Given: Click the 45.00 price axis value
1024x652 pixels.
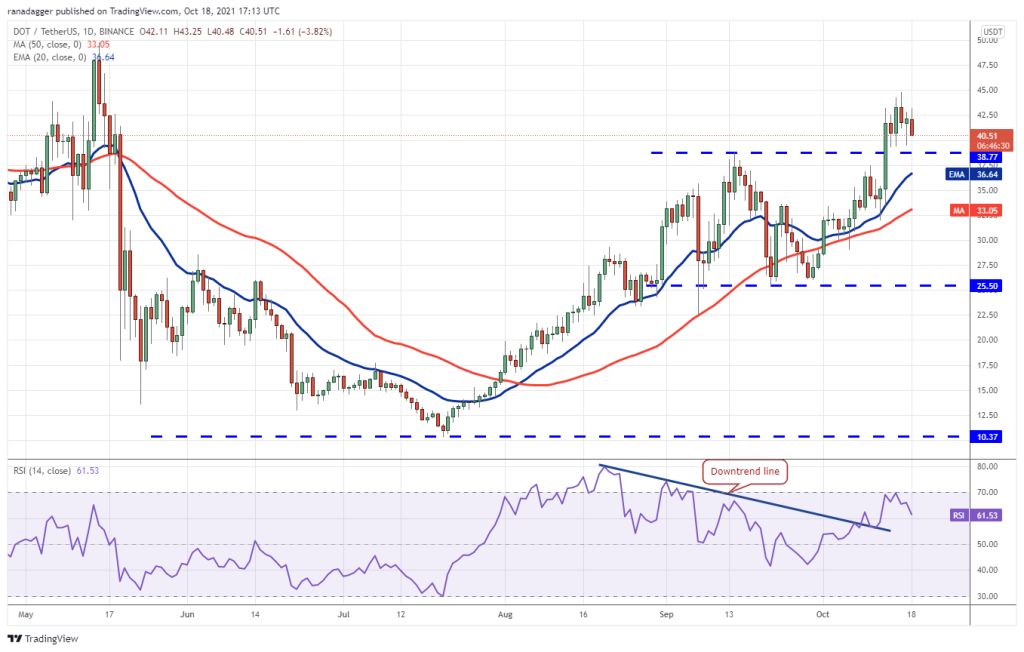Looking at the screenshot, I should (x=987, y=90).
